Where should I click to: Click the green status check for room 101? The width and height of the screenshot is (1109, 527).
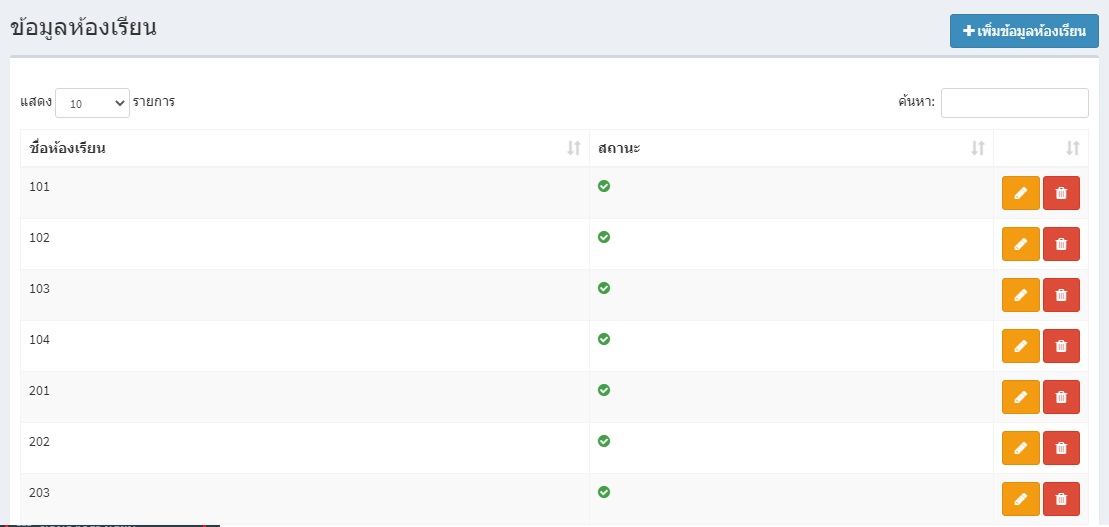pyautogui.click(x=604, y=186)
